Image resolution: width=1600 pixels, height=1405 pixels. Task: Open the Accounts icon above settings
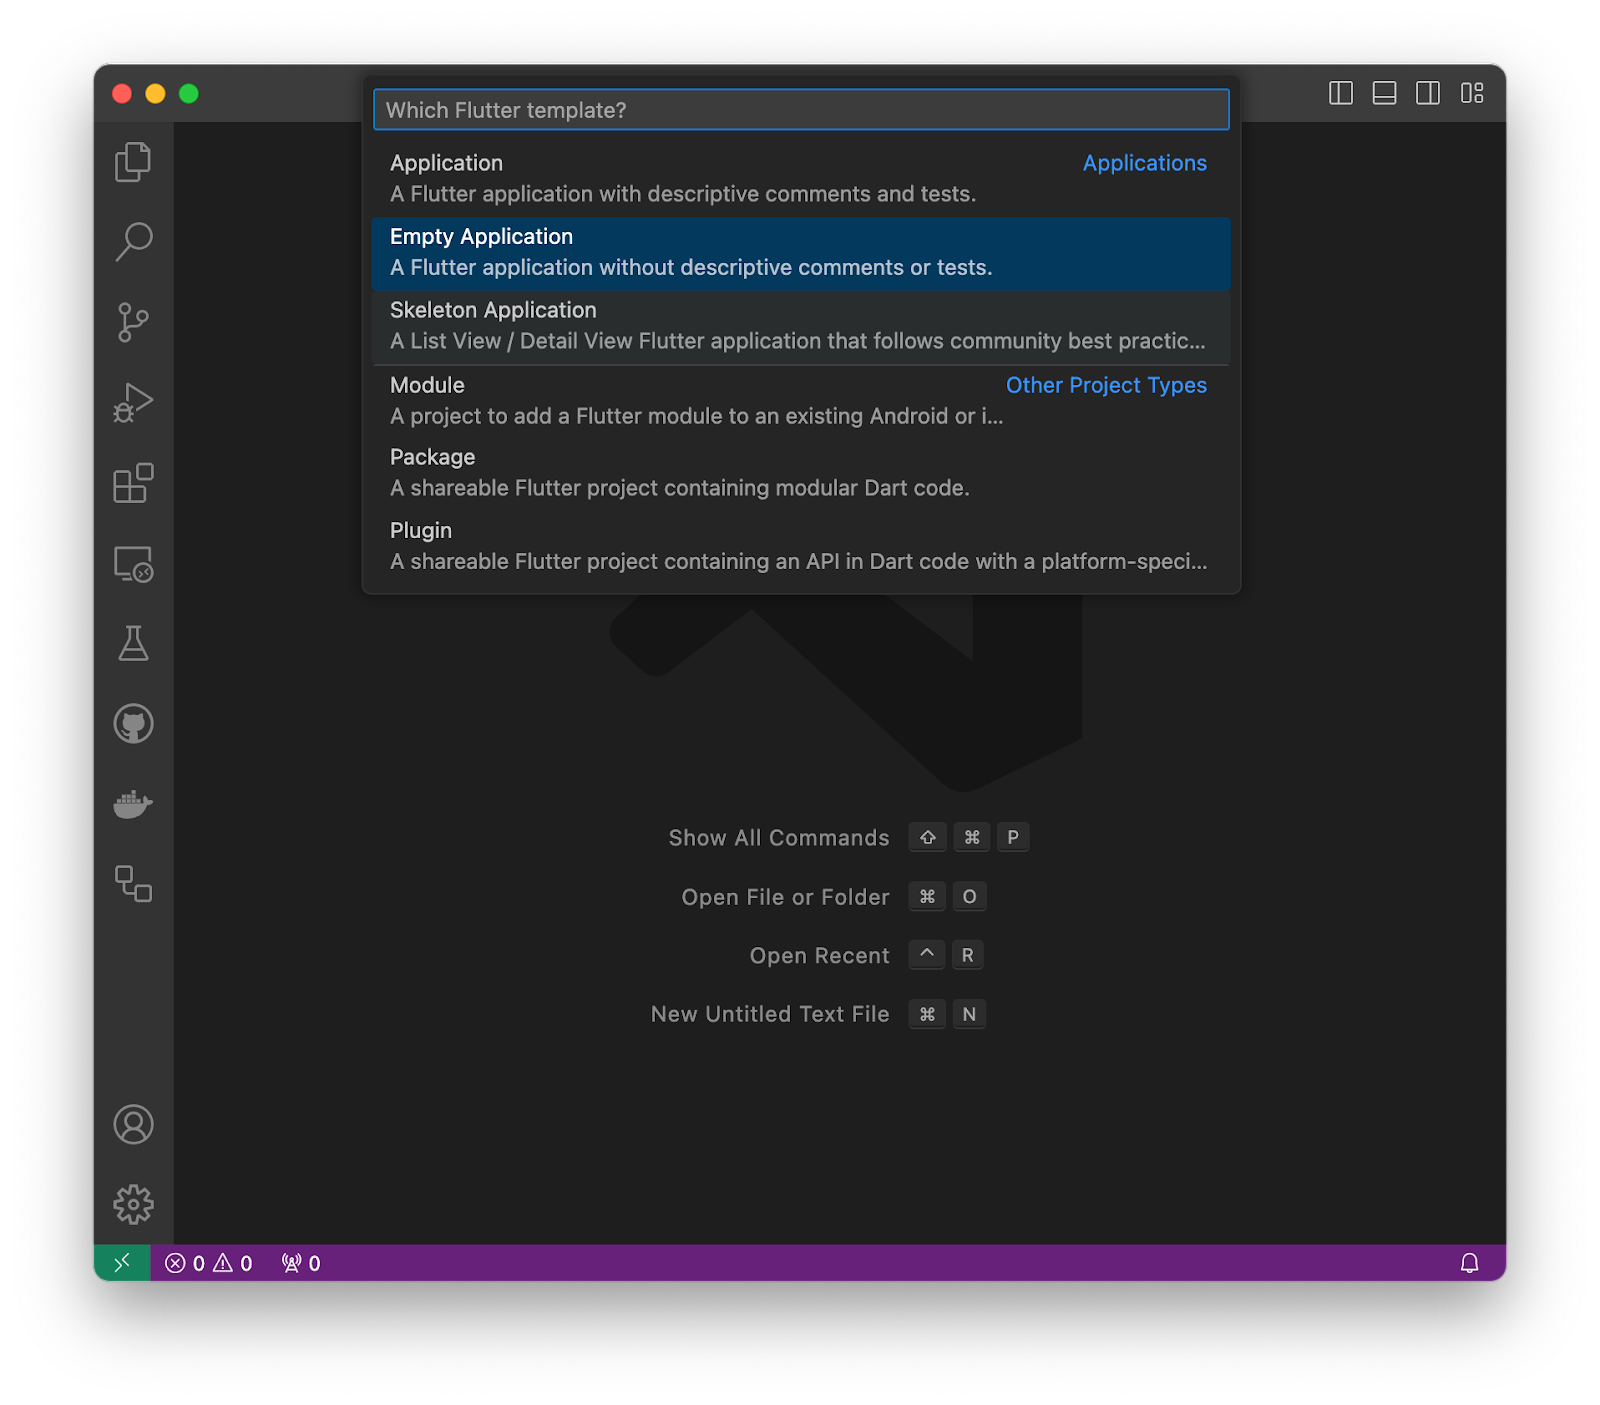pos(134,1124)
